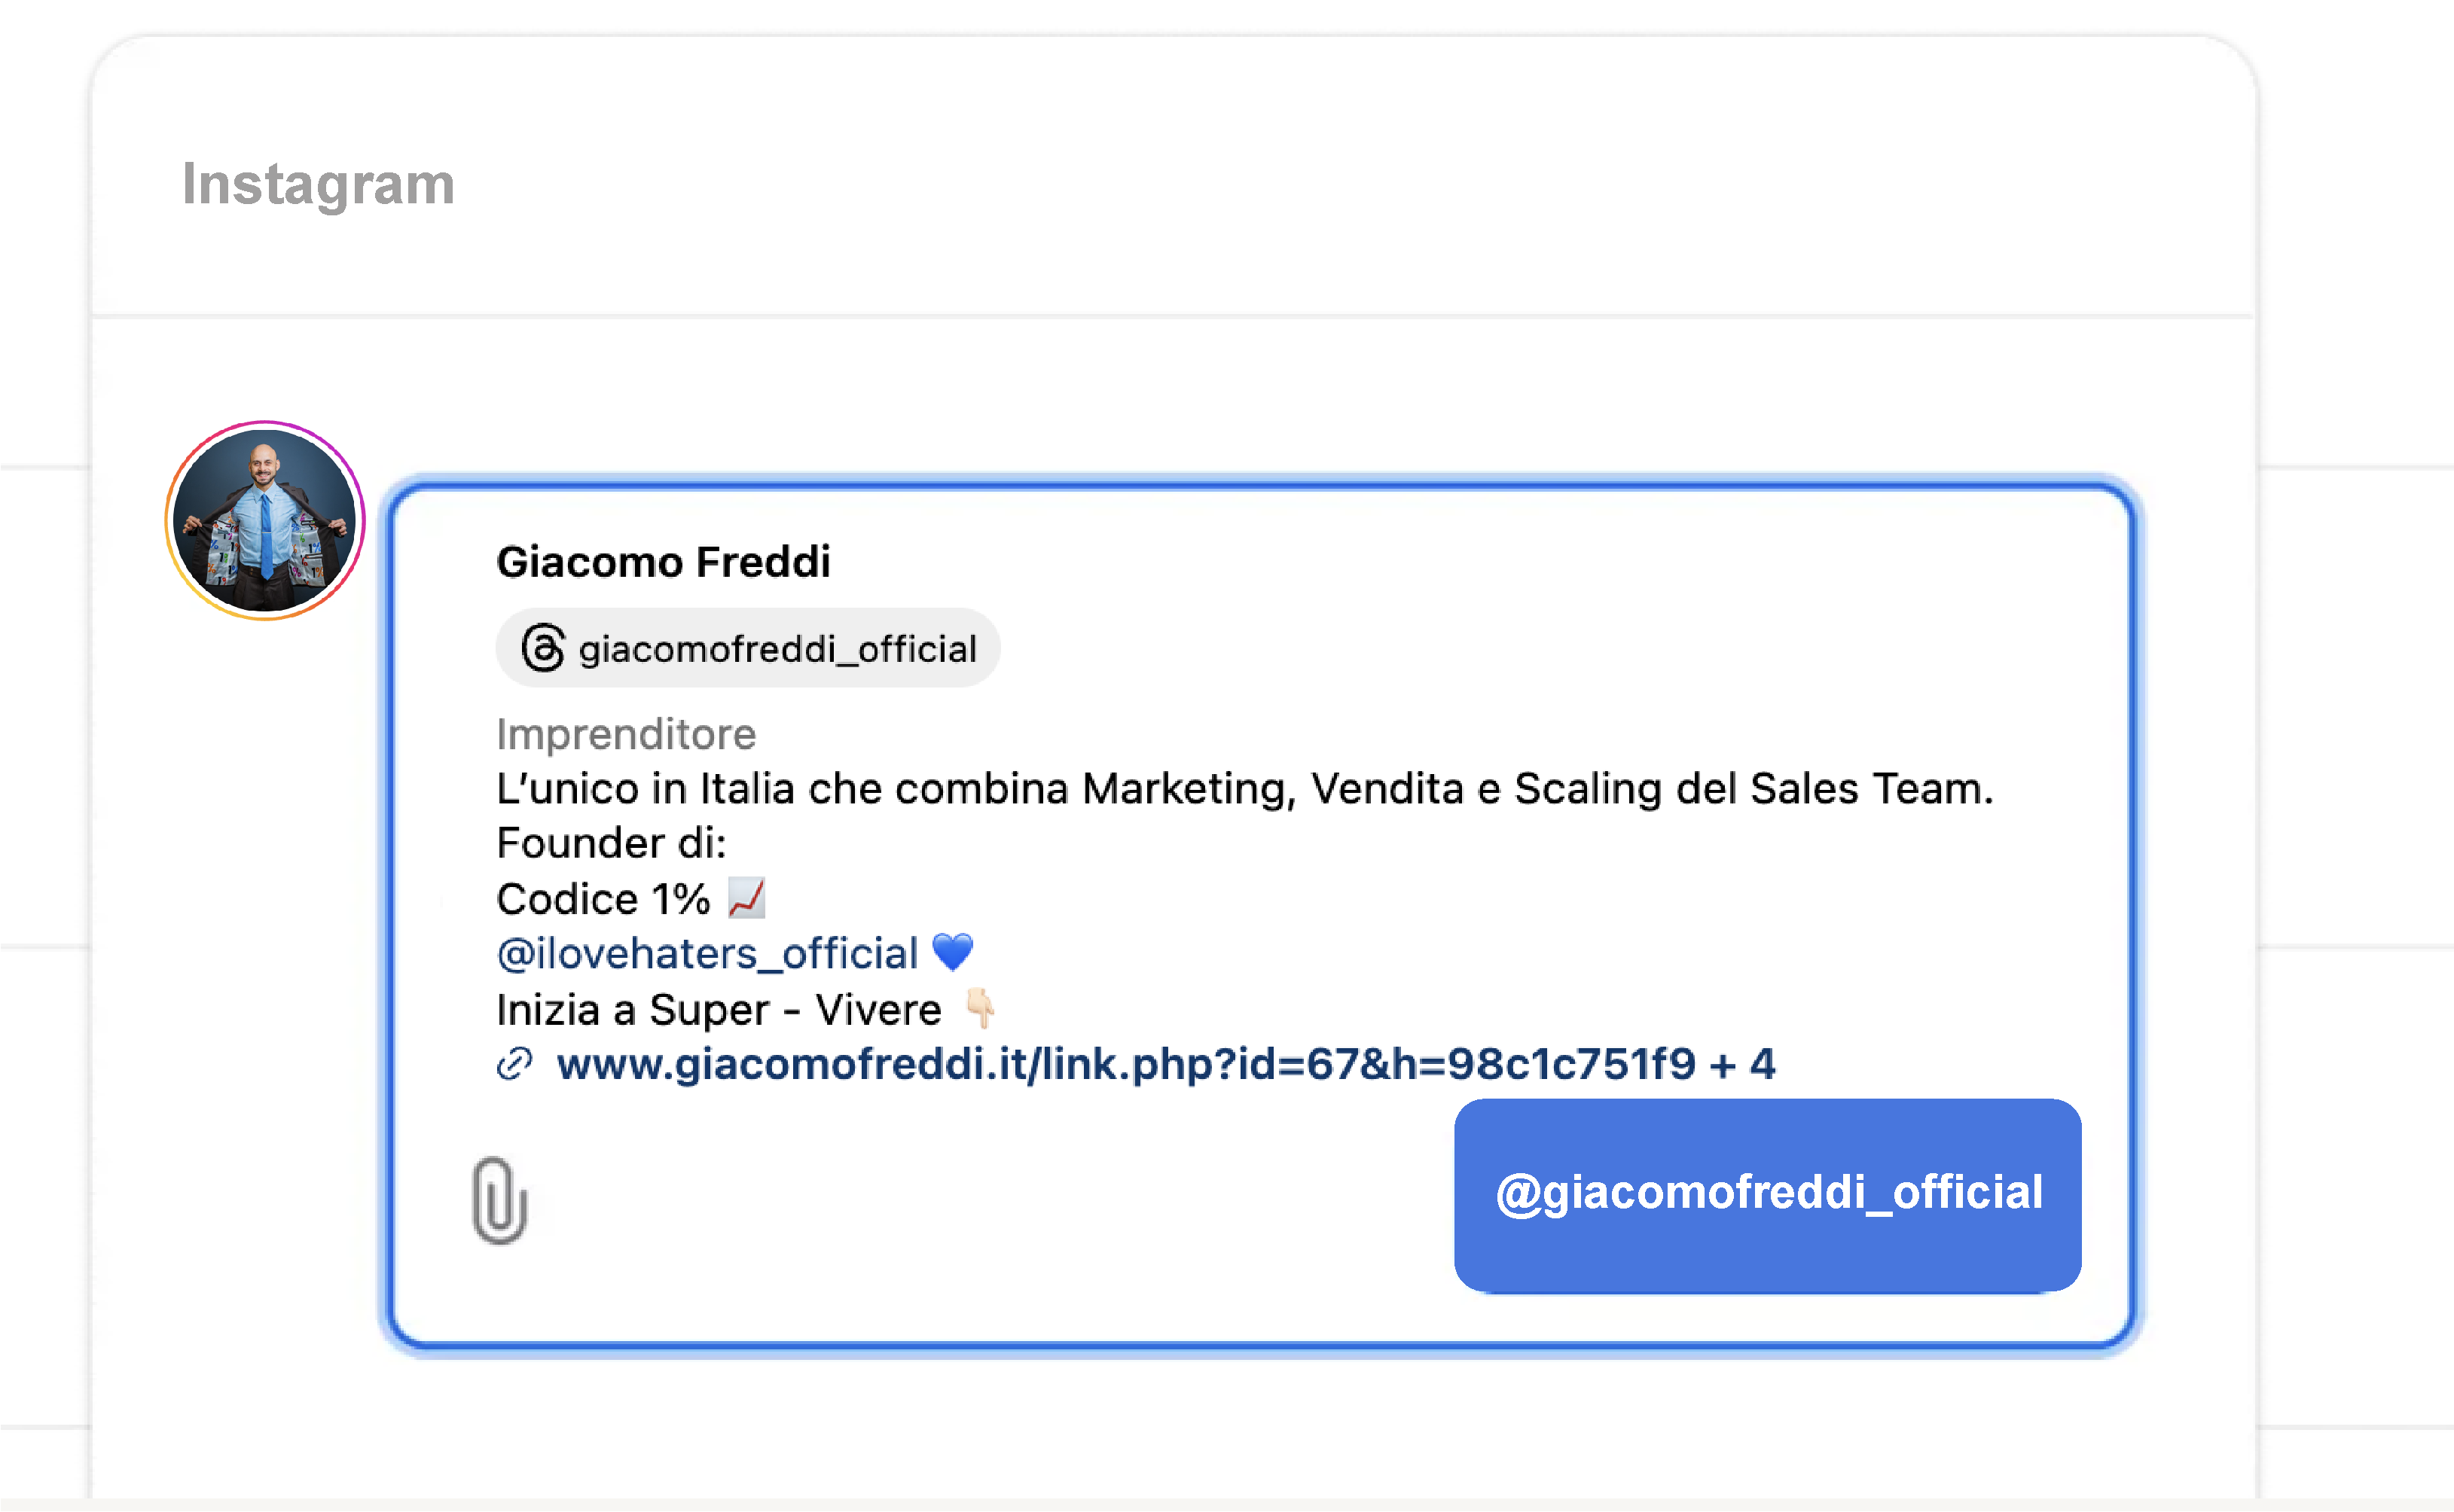Click the paperclip attachment icon
Viewport: 2454px width, 1512px height.
pos(499,1200)
